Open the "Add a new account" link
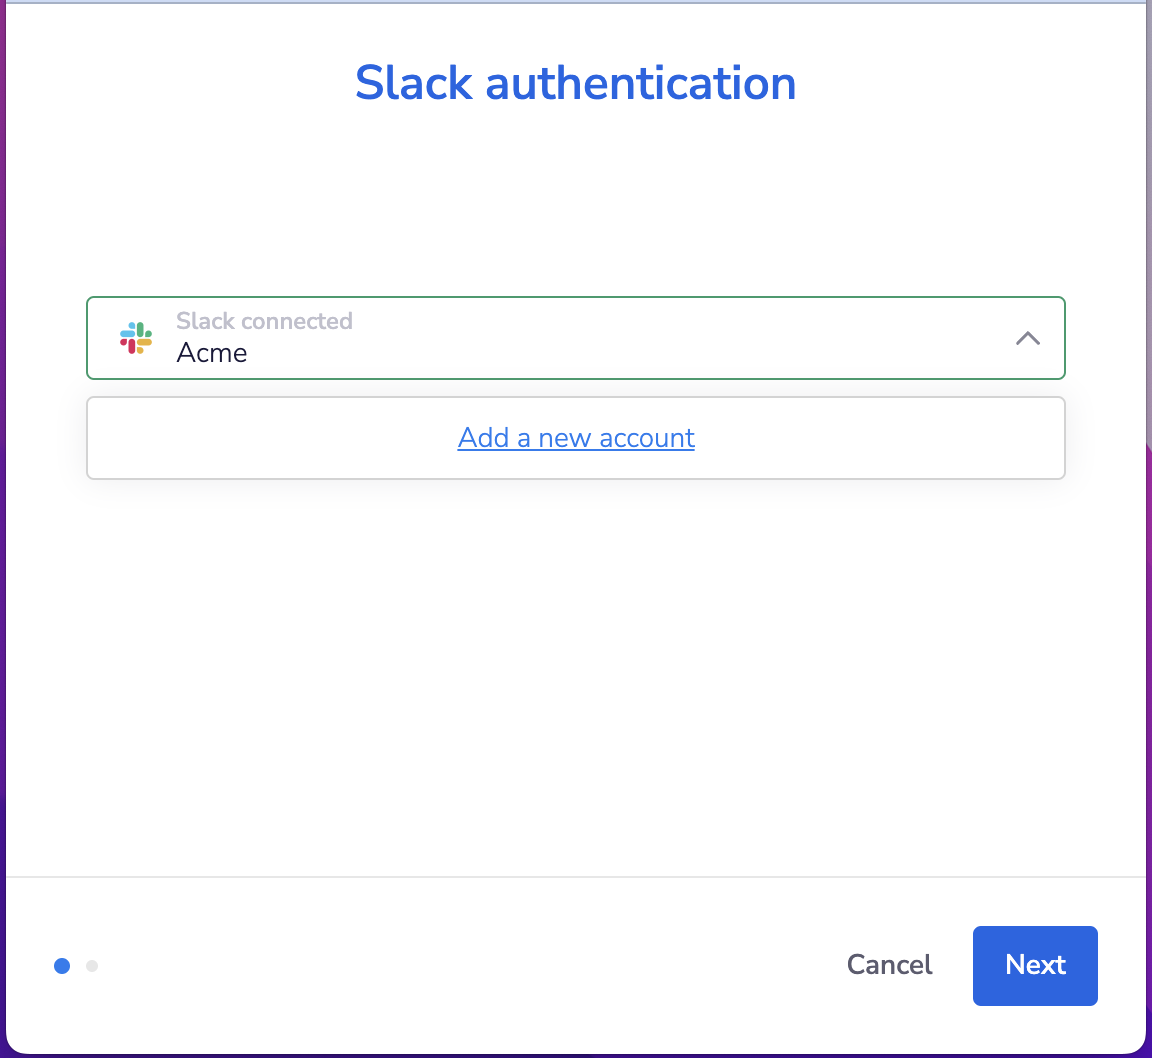 576,438
